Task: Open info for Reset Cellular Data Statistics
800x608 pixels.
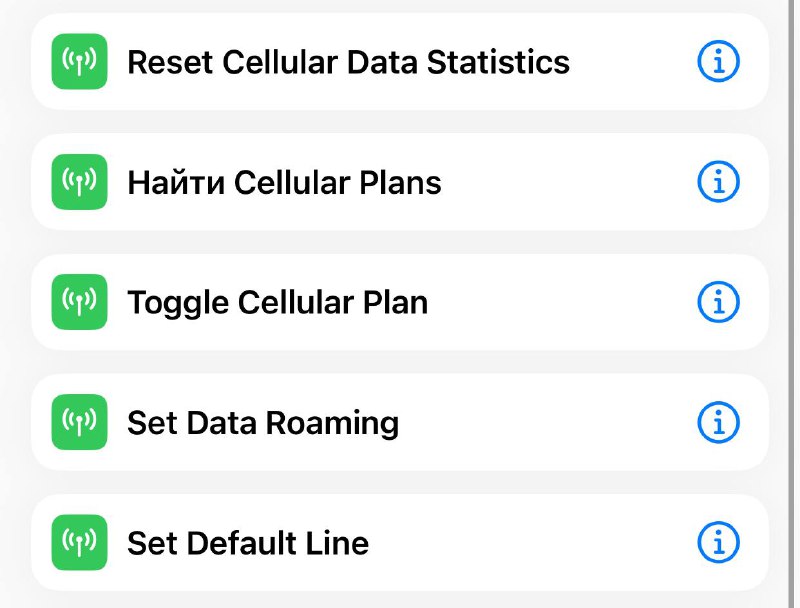Action: point(718,62)
